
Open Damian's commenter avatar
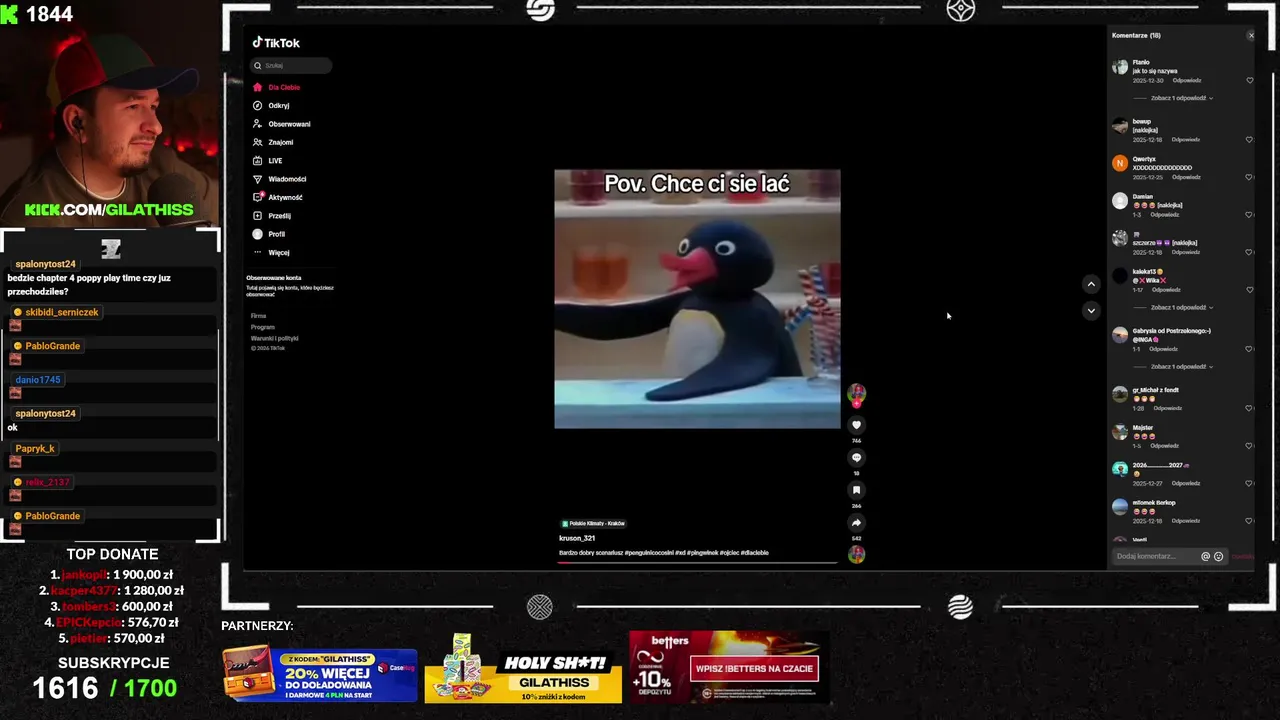coord(1120,201)
